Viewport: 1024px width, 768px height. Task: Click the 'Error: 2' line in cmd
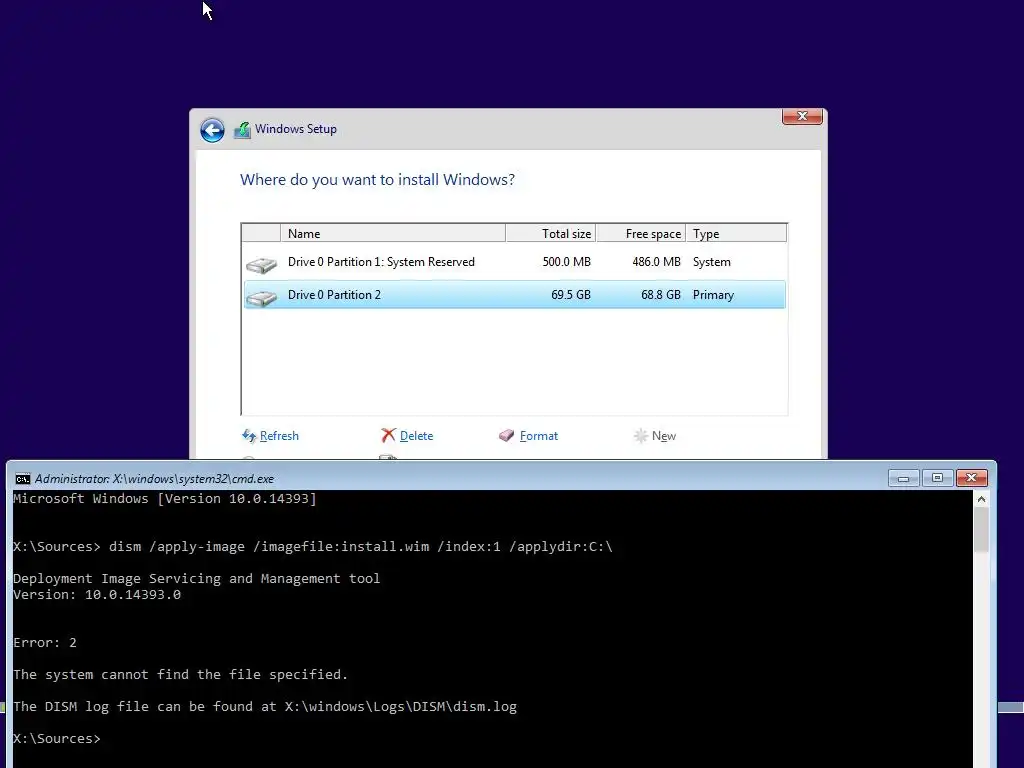45,643
